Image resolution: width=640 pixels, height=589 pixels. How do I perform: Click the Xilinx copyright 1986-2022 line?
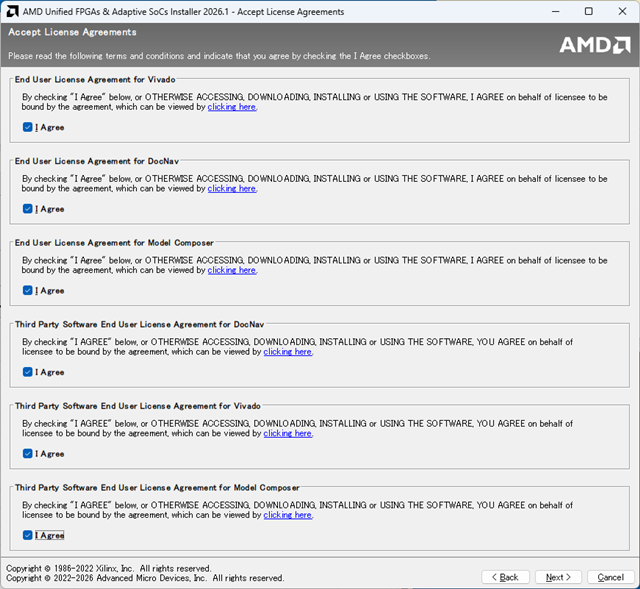click(108, 568)
